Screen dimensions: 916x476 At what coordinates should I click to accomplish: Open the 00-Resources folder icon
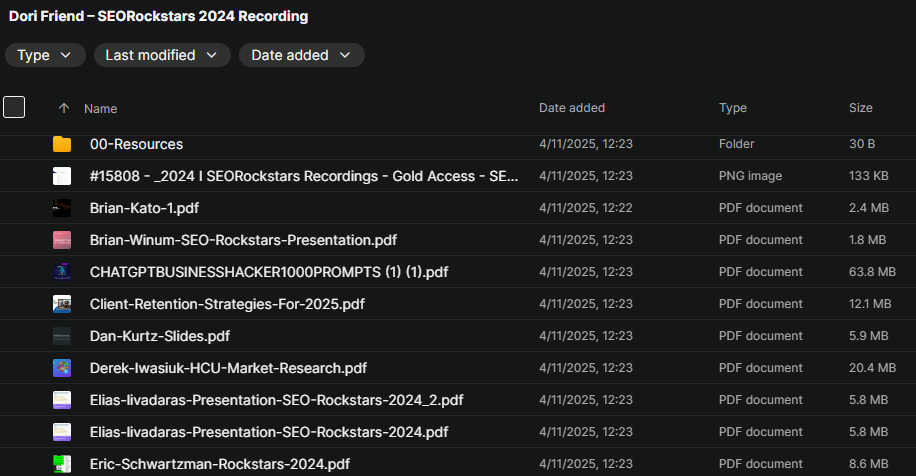point(62,144)
